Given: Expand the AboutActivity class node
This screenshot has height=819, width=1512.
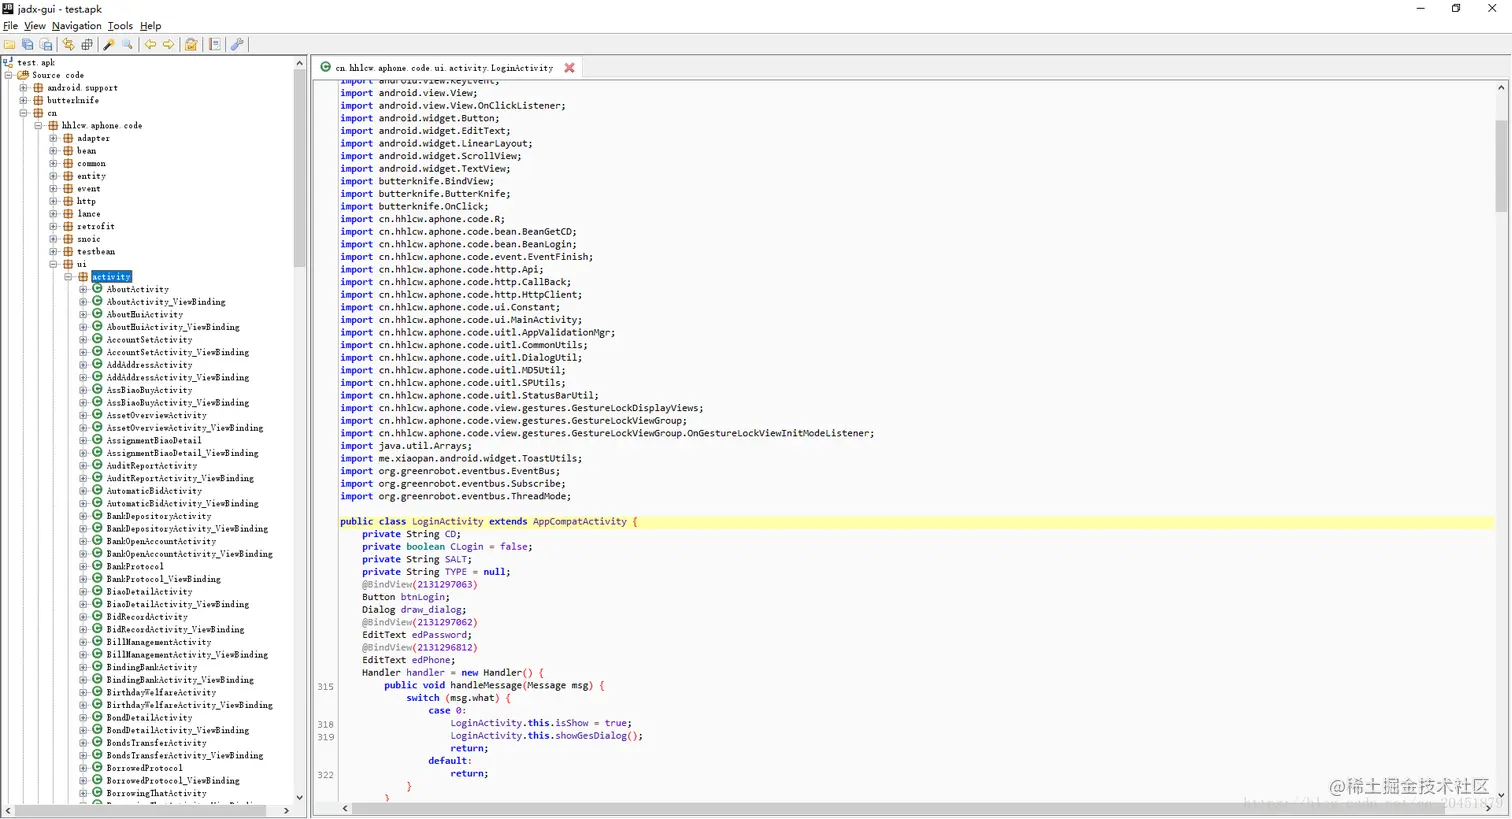Looking at the screenshot, I should point(83,289).
